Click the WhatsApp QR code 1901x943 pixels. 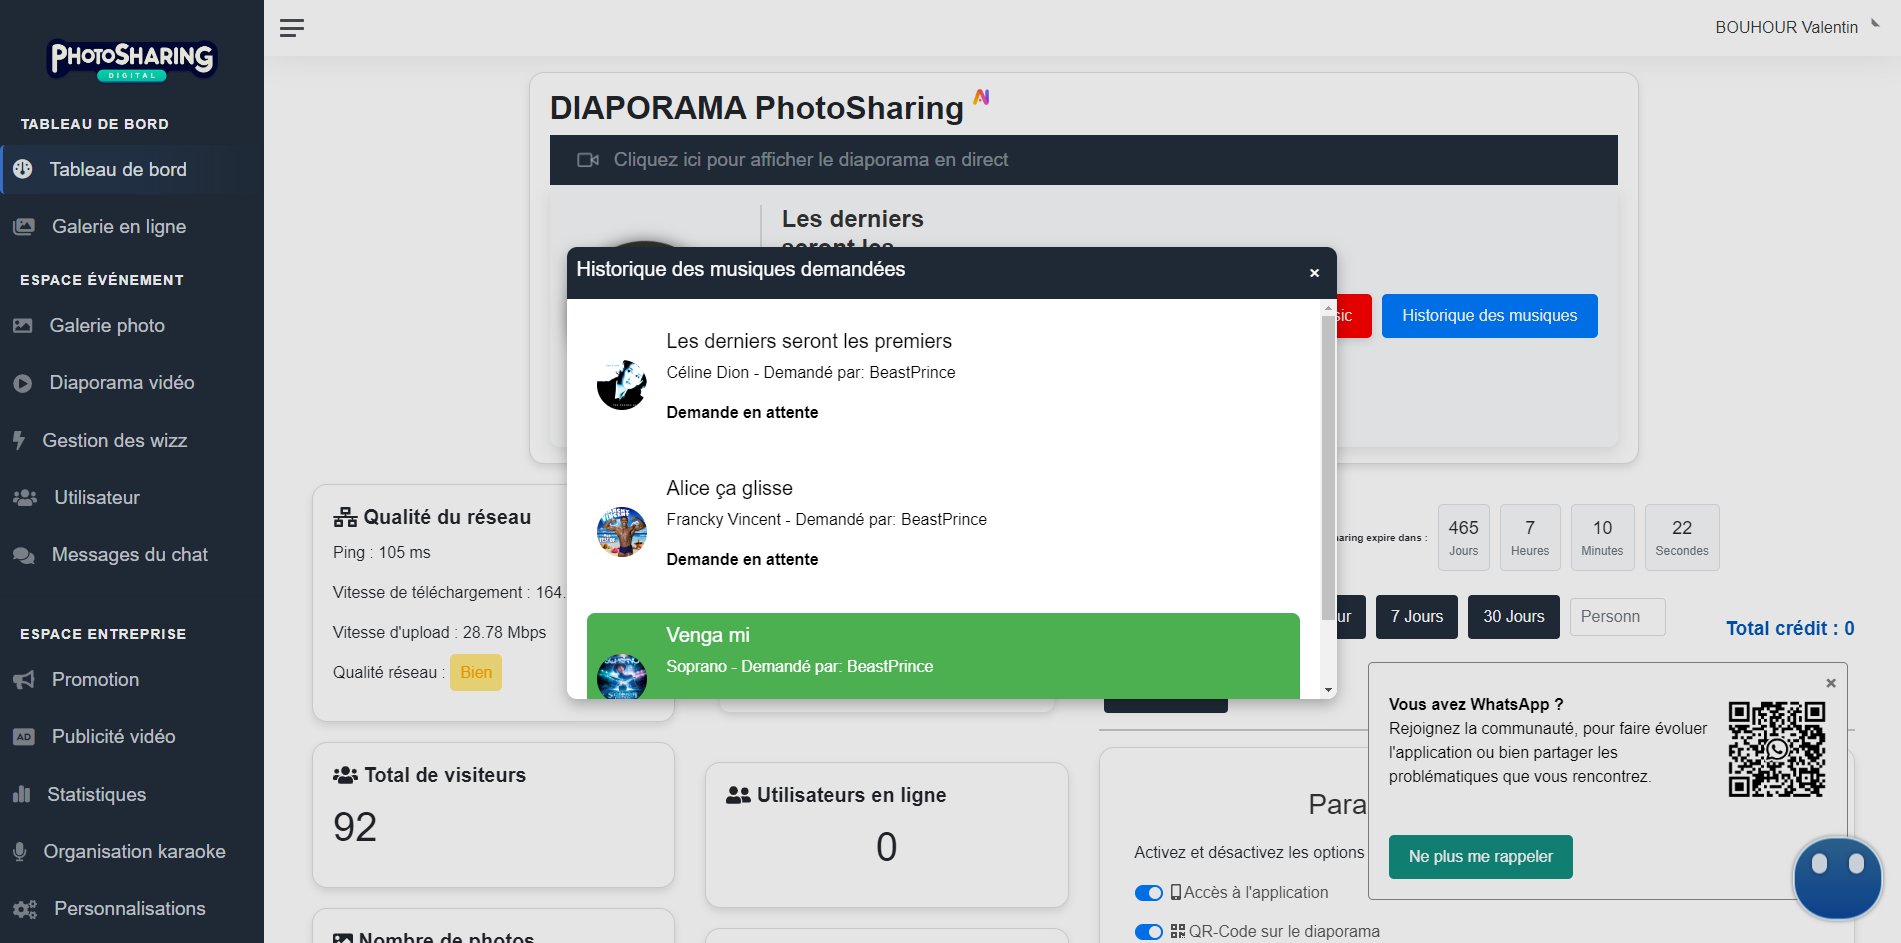(x=1777, y=749)
